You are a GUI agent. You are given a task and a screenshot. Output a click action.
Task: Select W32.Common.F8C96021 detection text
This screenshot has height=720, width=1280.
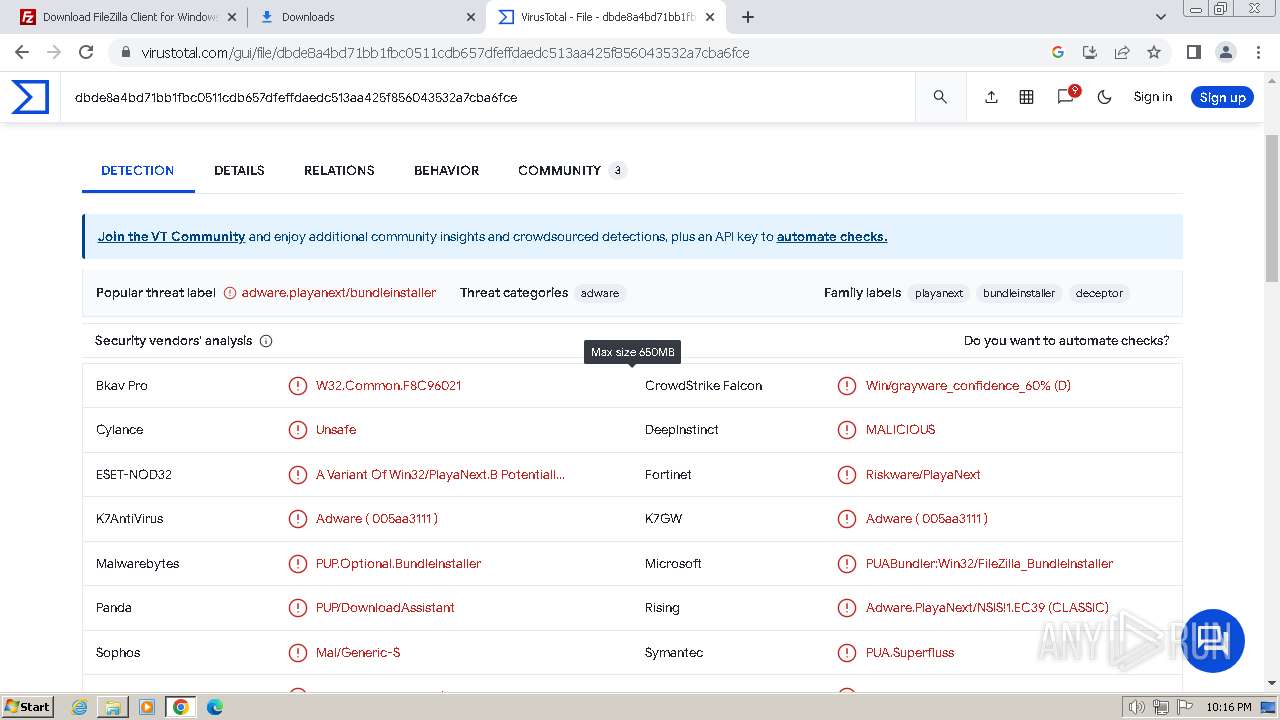(x=388, y=385)
